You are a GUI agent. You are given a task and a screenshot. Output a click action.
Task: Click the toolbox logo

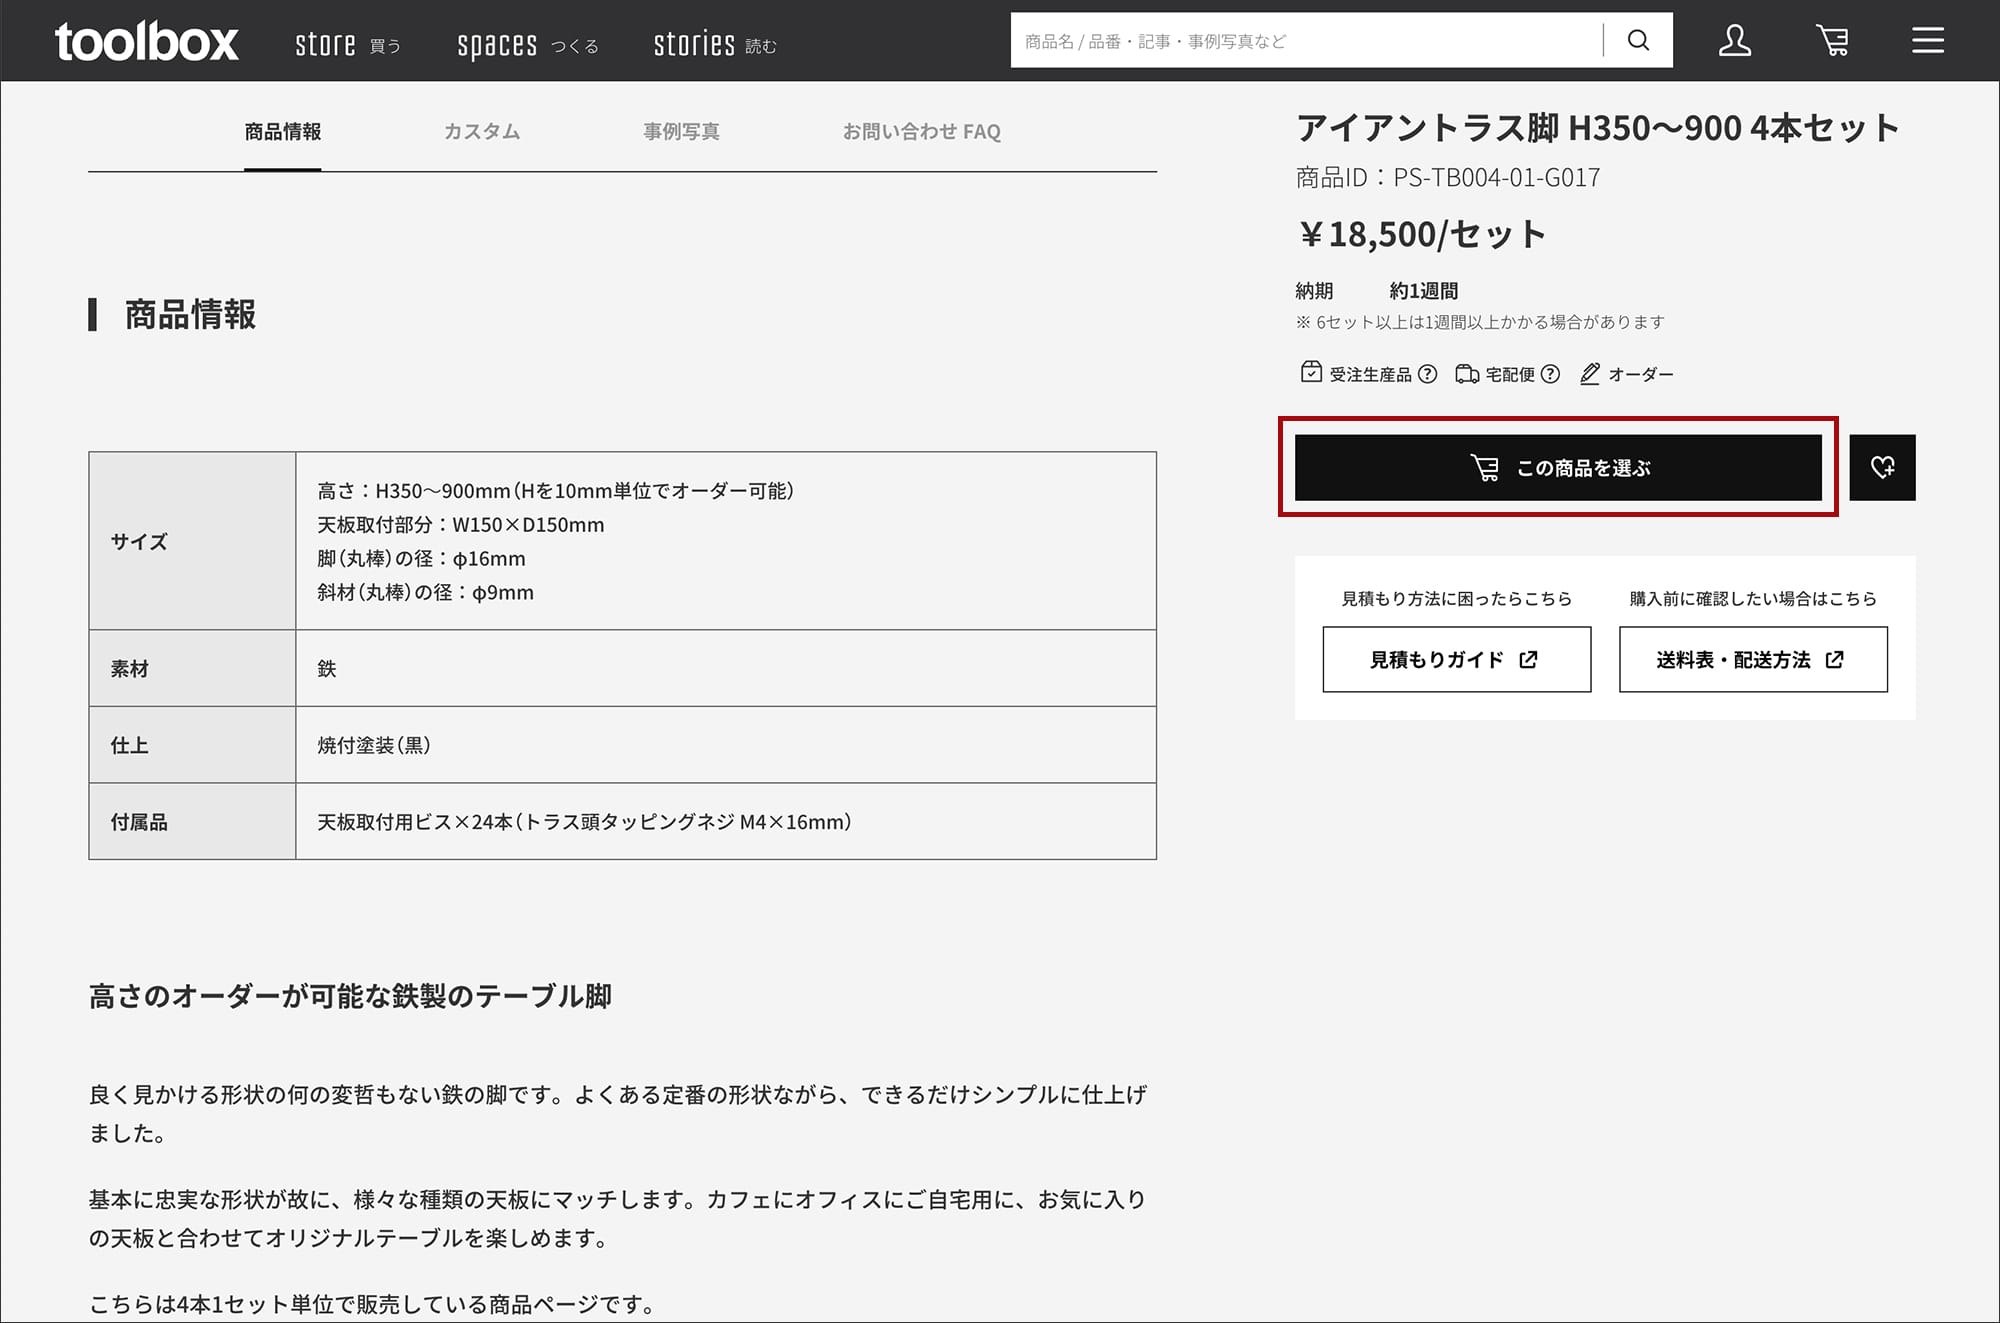point(146,42)
